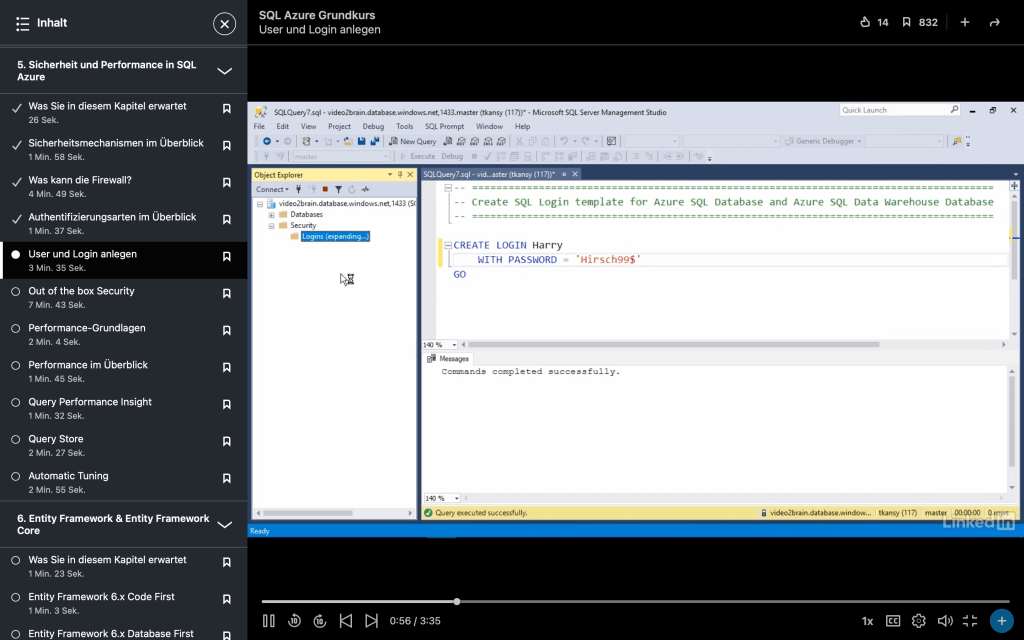This screenshot has height=640, width=1024.
Task: Like the course with the thumbs-up icon
Action: (865, 22)
